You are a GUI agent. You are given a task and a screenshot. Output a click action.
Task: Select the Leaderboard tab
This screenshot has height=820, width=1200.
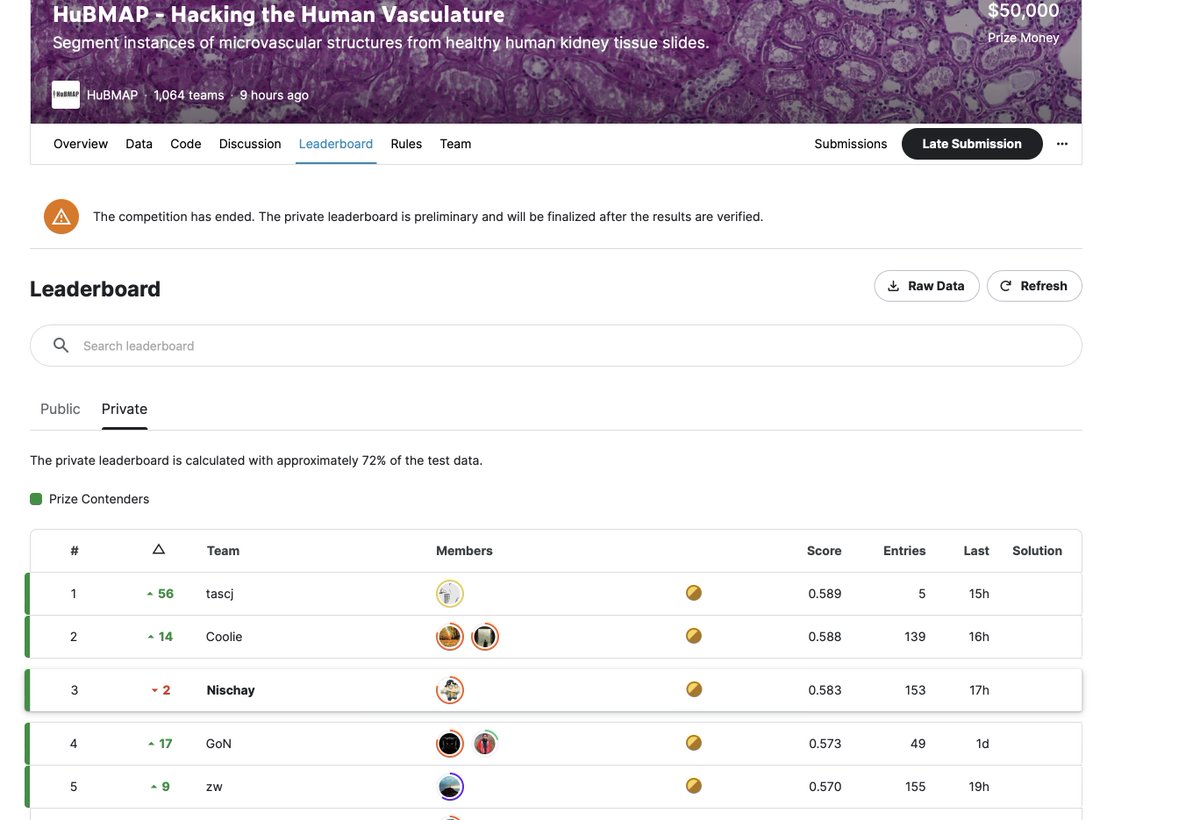(336, 144)
